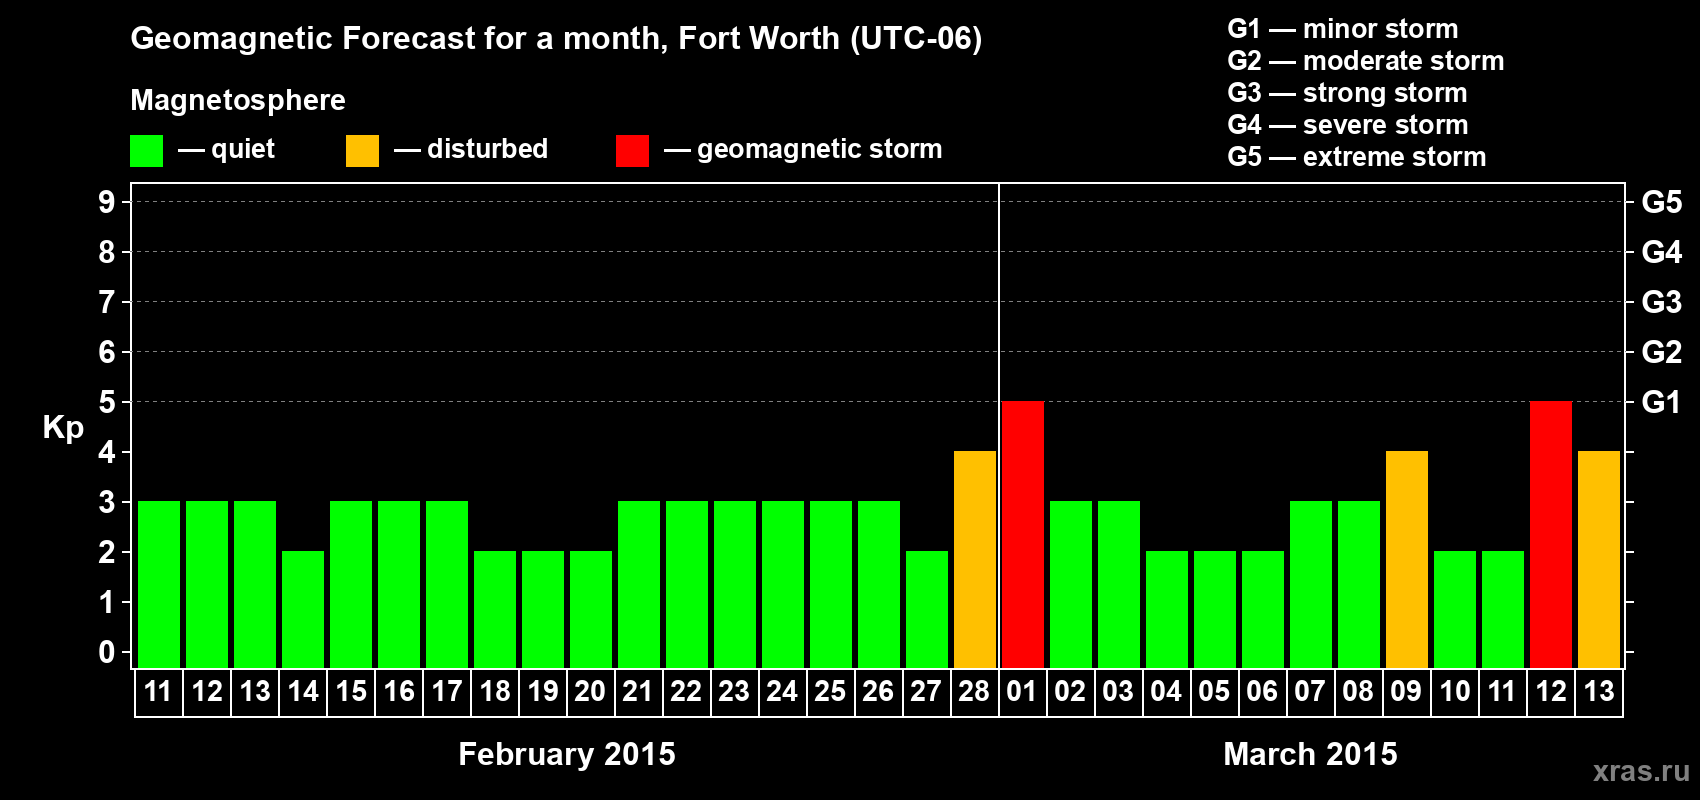Click the February 2015 month label
This screenshot has width=1700, height=800.
pos(567,754)
